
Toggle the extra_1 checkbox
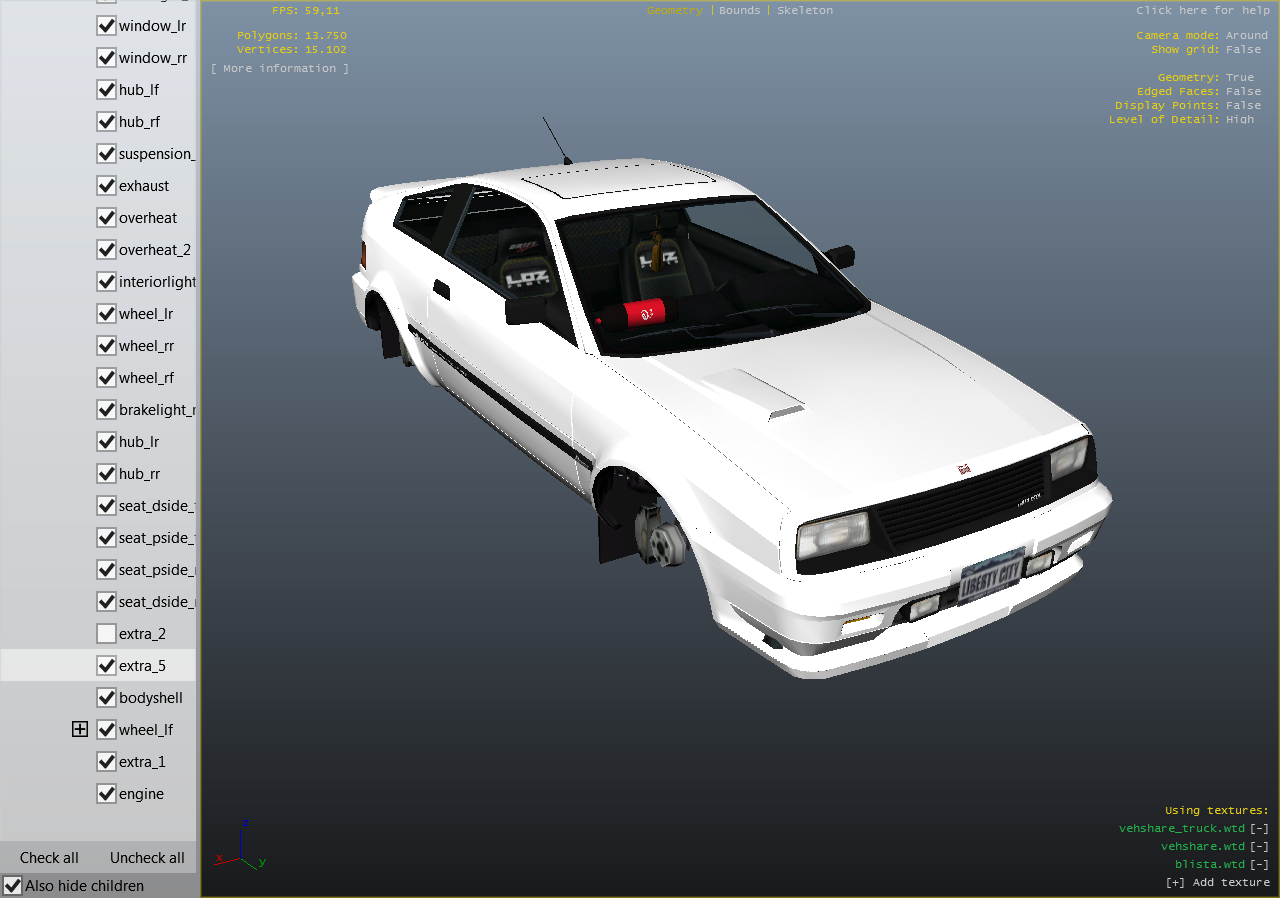107,762
